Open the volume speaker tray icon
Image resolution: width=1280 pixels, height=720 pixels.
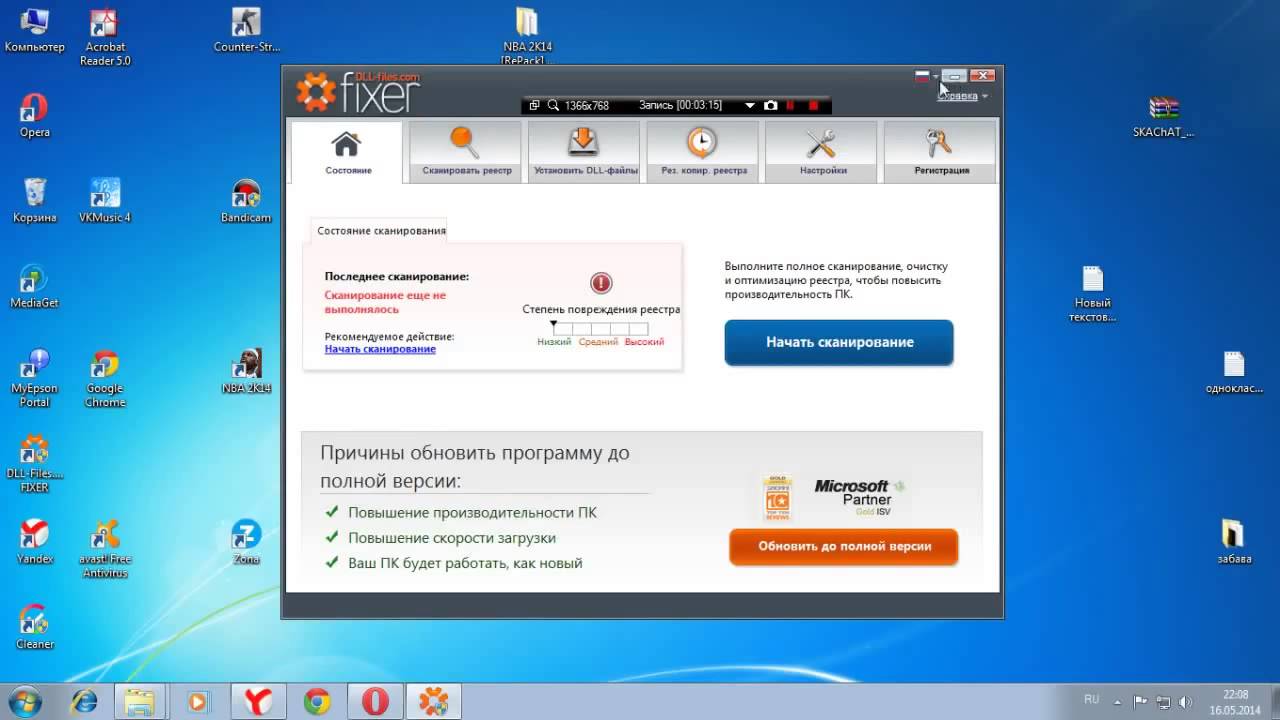(x=1185, y=701)
